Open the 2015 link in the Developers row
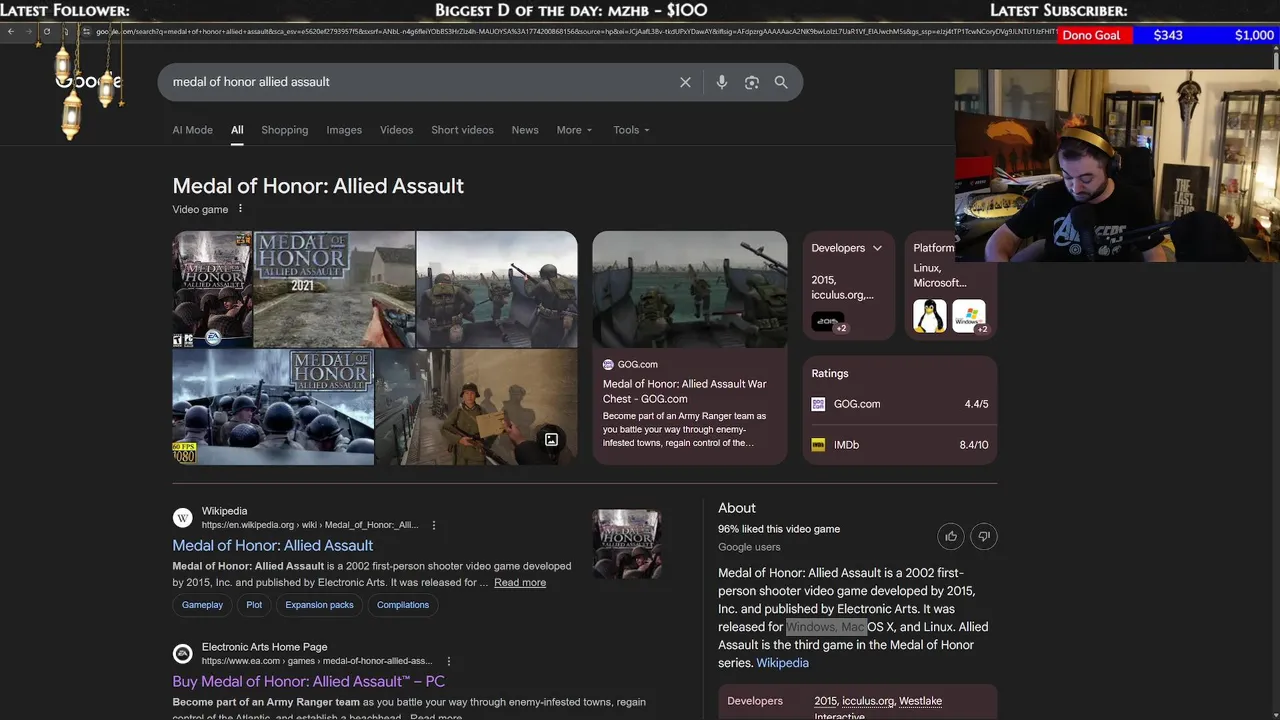 tap(826, 701)
